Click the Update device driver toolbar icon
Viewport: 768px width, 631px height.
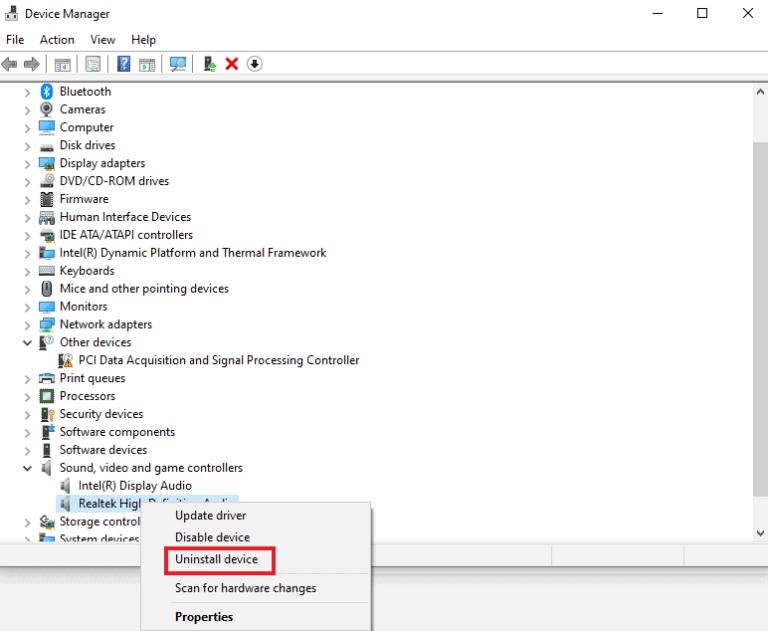[x=210, y=64]
